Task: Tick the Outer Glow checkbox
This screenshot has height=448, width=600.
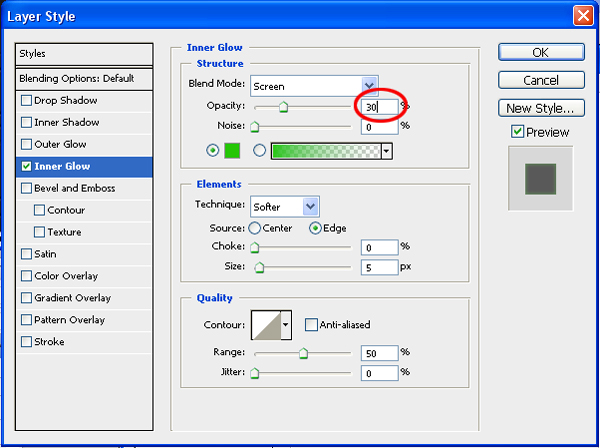Action: pos(26,144)
